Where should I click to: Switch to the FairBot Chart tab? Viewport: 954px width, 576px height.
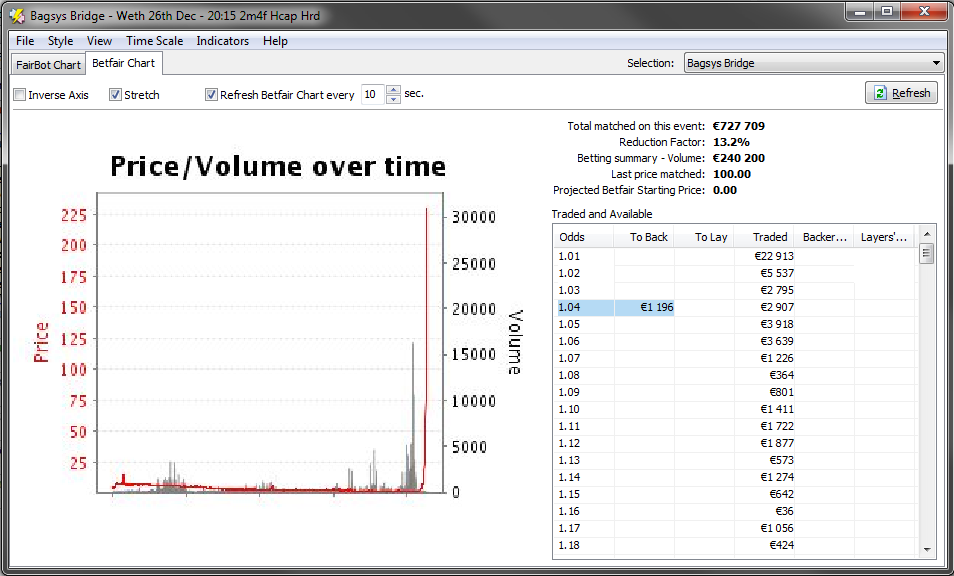pos(48,64)
